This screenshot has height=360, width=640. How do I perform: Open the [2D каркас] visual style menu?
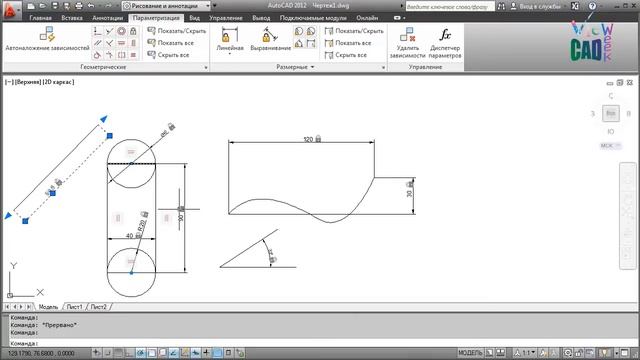[58, 82]
